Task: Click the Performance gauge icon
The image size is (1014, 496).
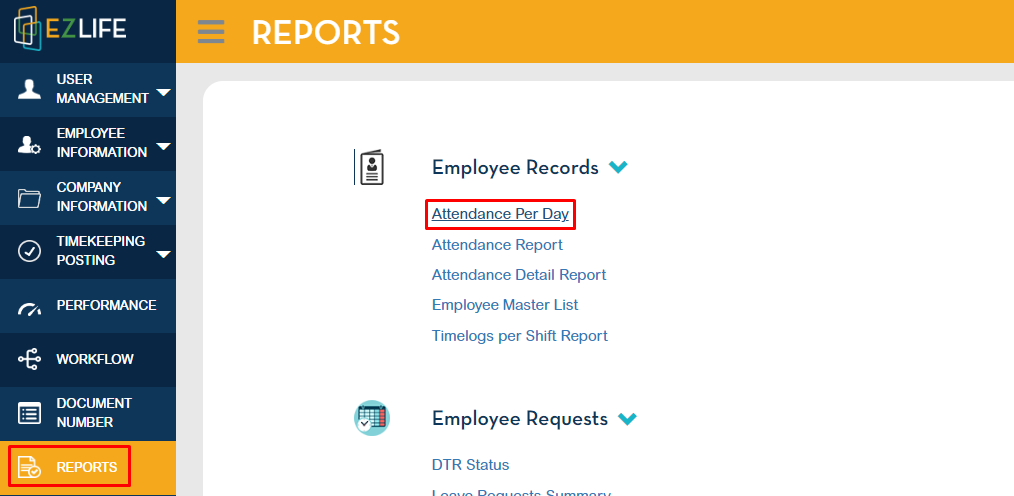Action: tap(29, 308)
